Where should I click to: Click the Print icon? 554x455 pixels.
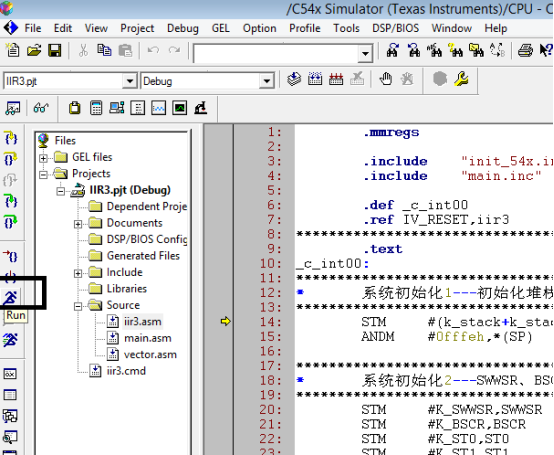pyautogui.click(x=525, y=50)
